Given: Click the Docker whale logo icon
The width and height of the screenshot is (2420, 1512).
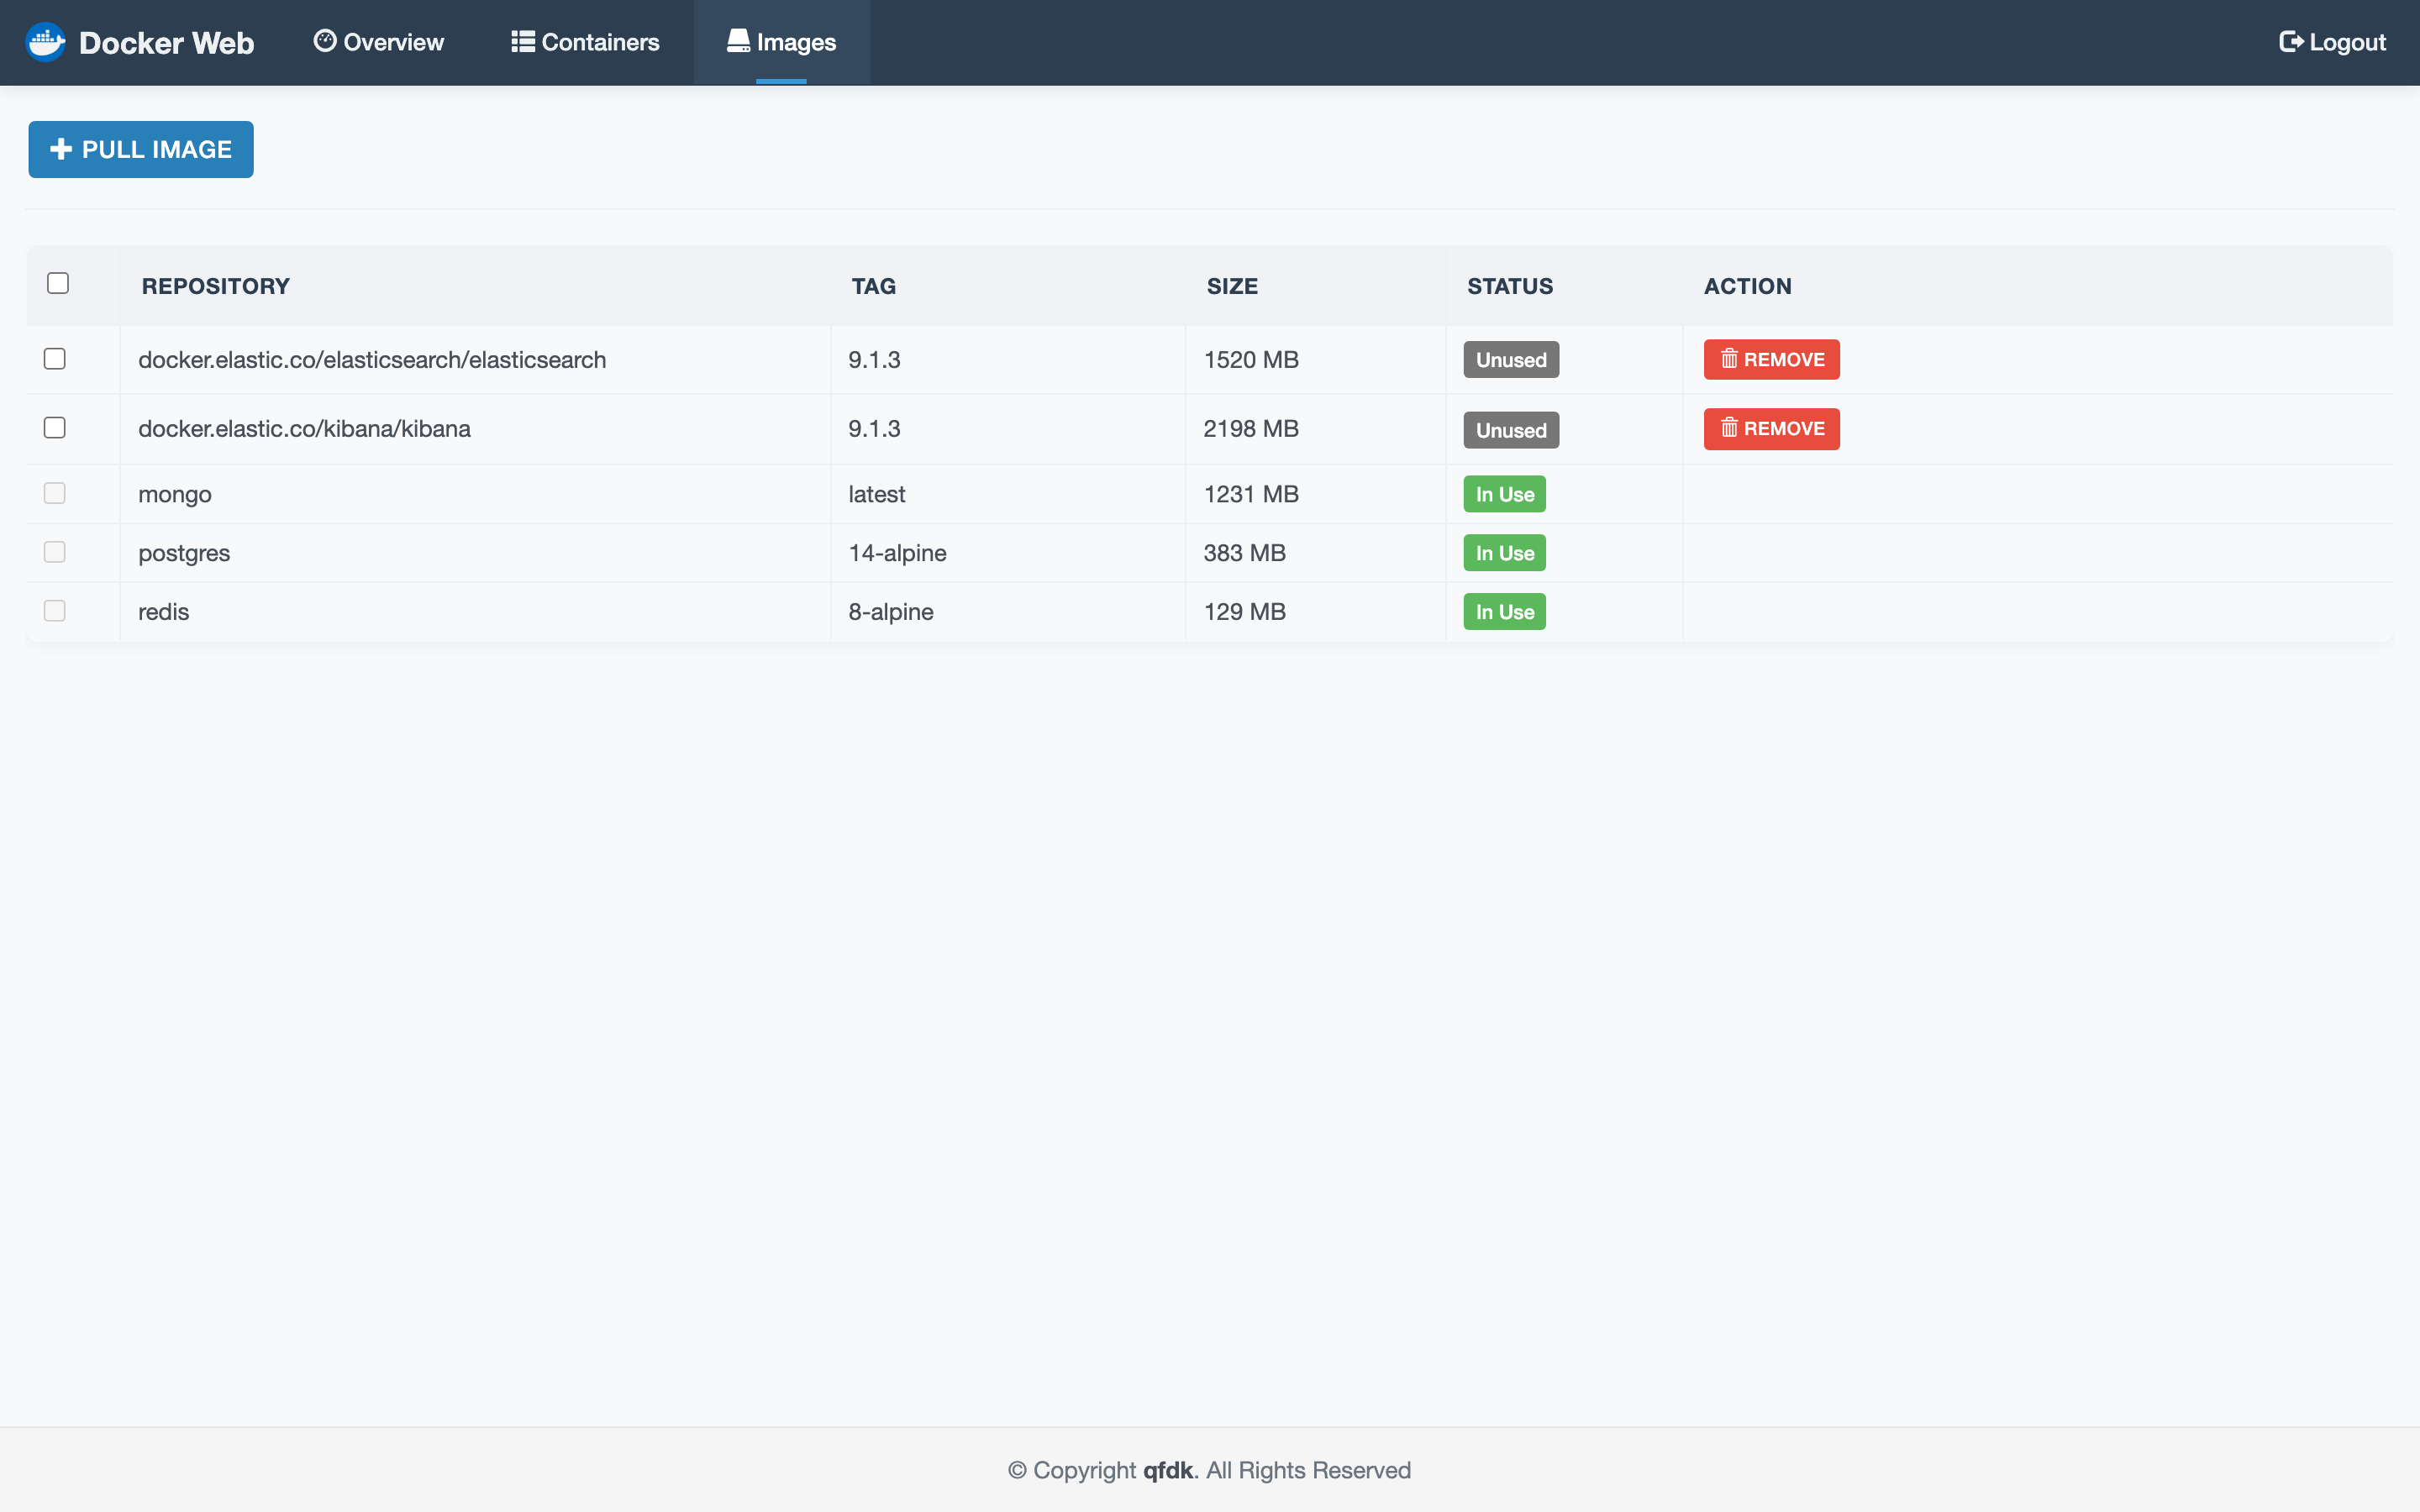Looking at the screenshot, I should coord(45,42).
